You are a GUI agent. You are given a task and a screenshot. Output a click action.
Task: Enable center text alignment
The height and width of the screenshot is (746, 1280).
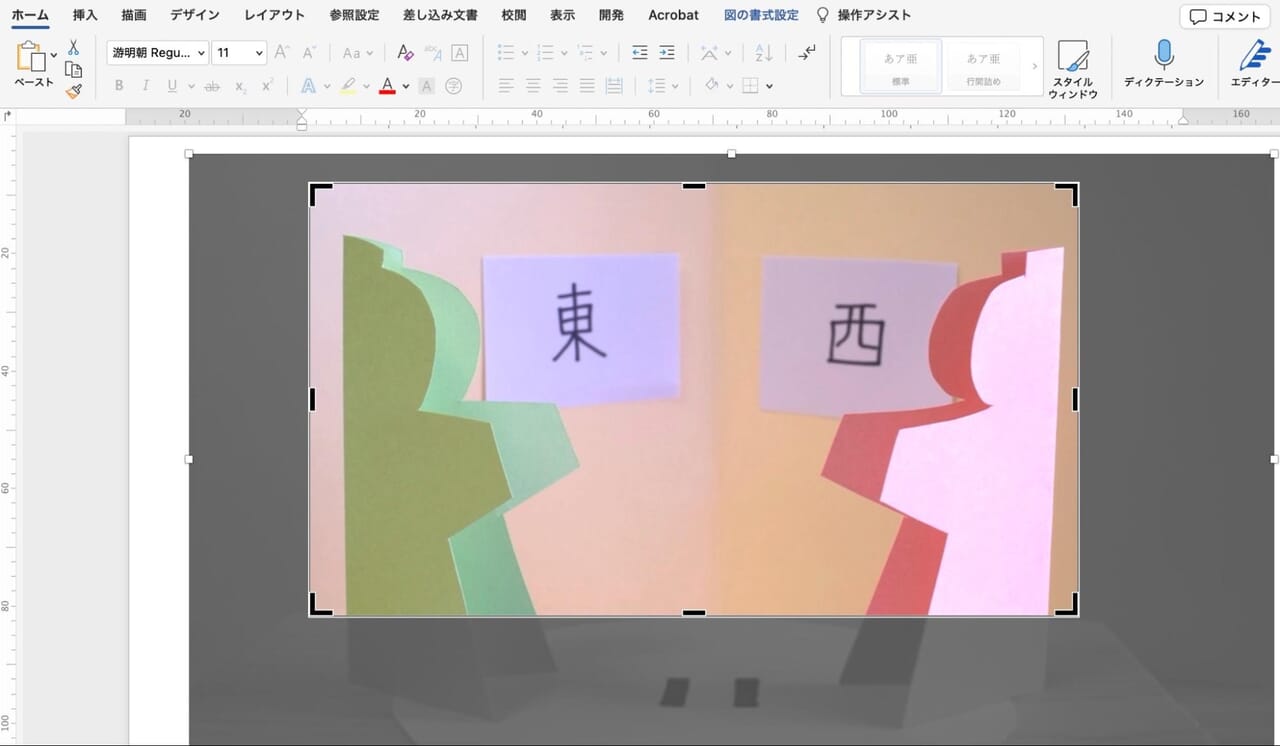tap(533, 85)
